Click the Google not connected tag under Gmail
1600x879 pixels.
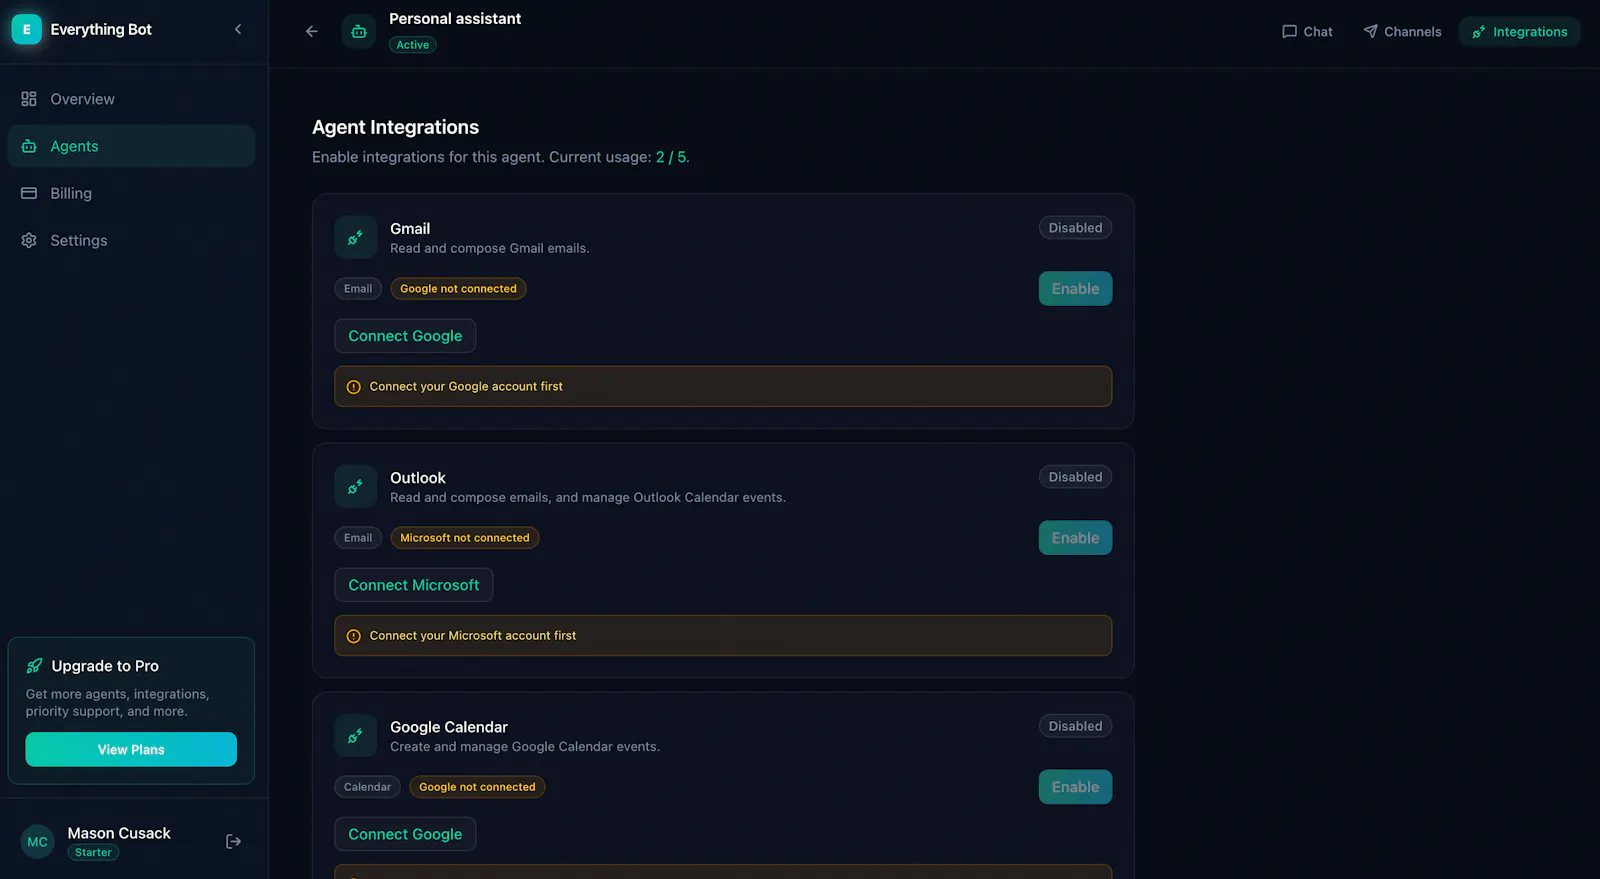point(458,289)
